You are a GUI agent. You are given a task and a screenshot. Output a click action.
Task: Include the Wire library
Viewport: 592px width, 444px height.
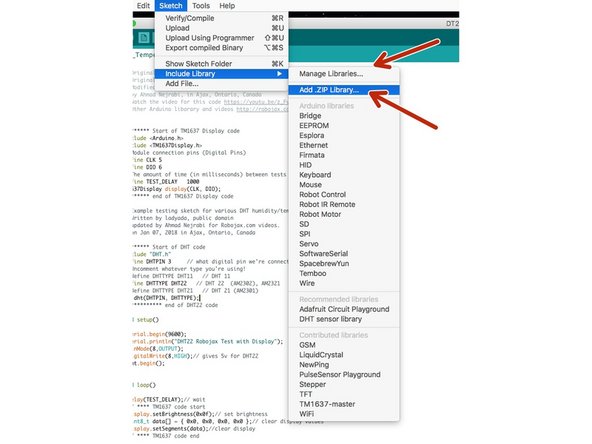pos(344,283)
